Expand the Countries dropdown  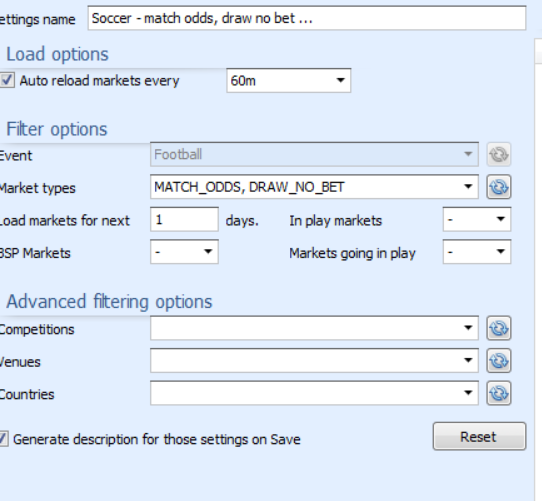[314, 393]
